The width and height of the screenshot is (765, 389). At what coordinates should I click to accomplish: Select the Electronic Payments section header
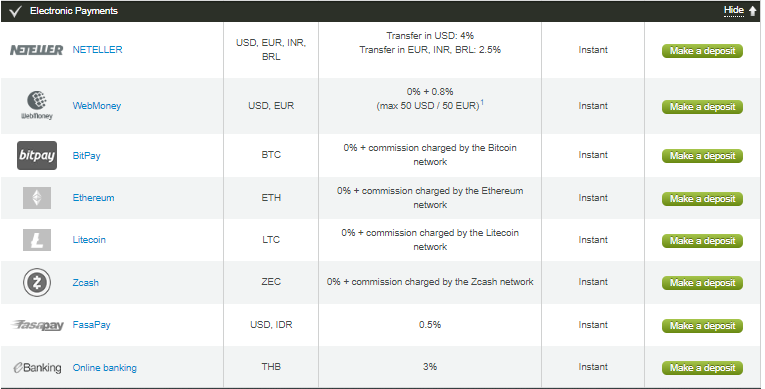(381, 11)
